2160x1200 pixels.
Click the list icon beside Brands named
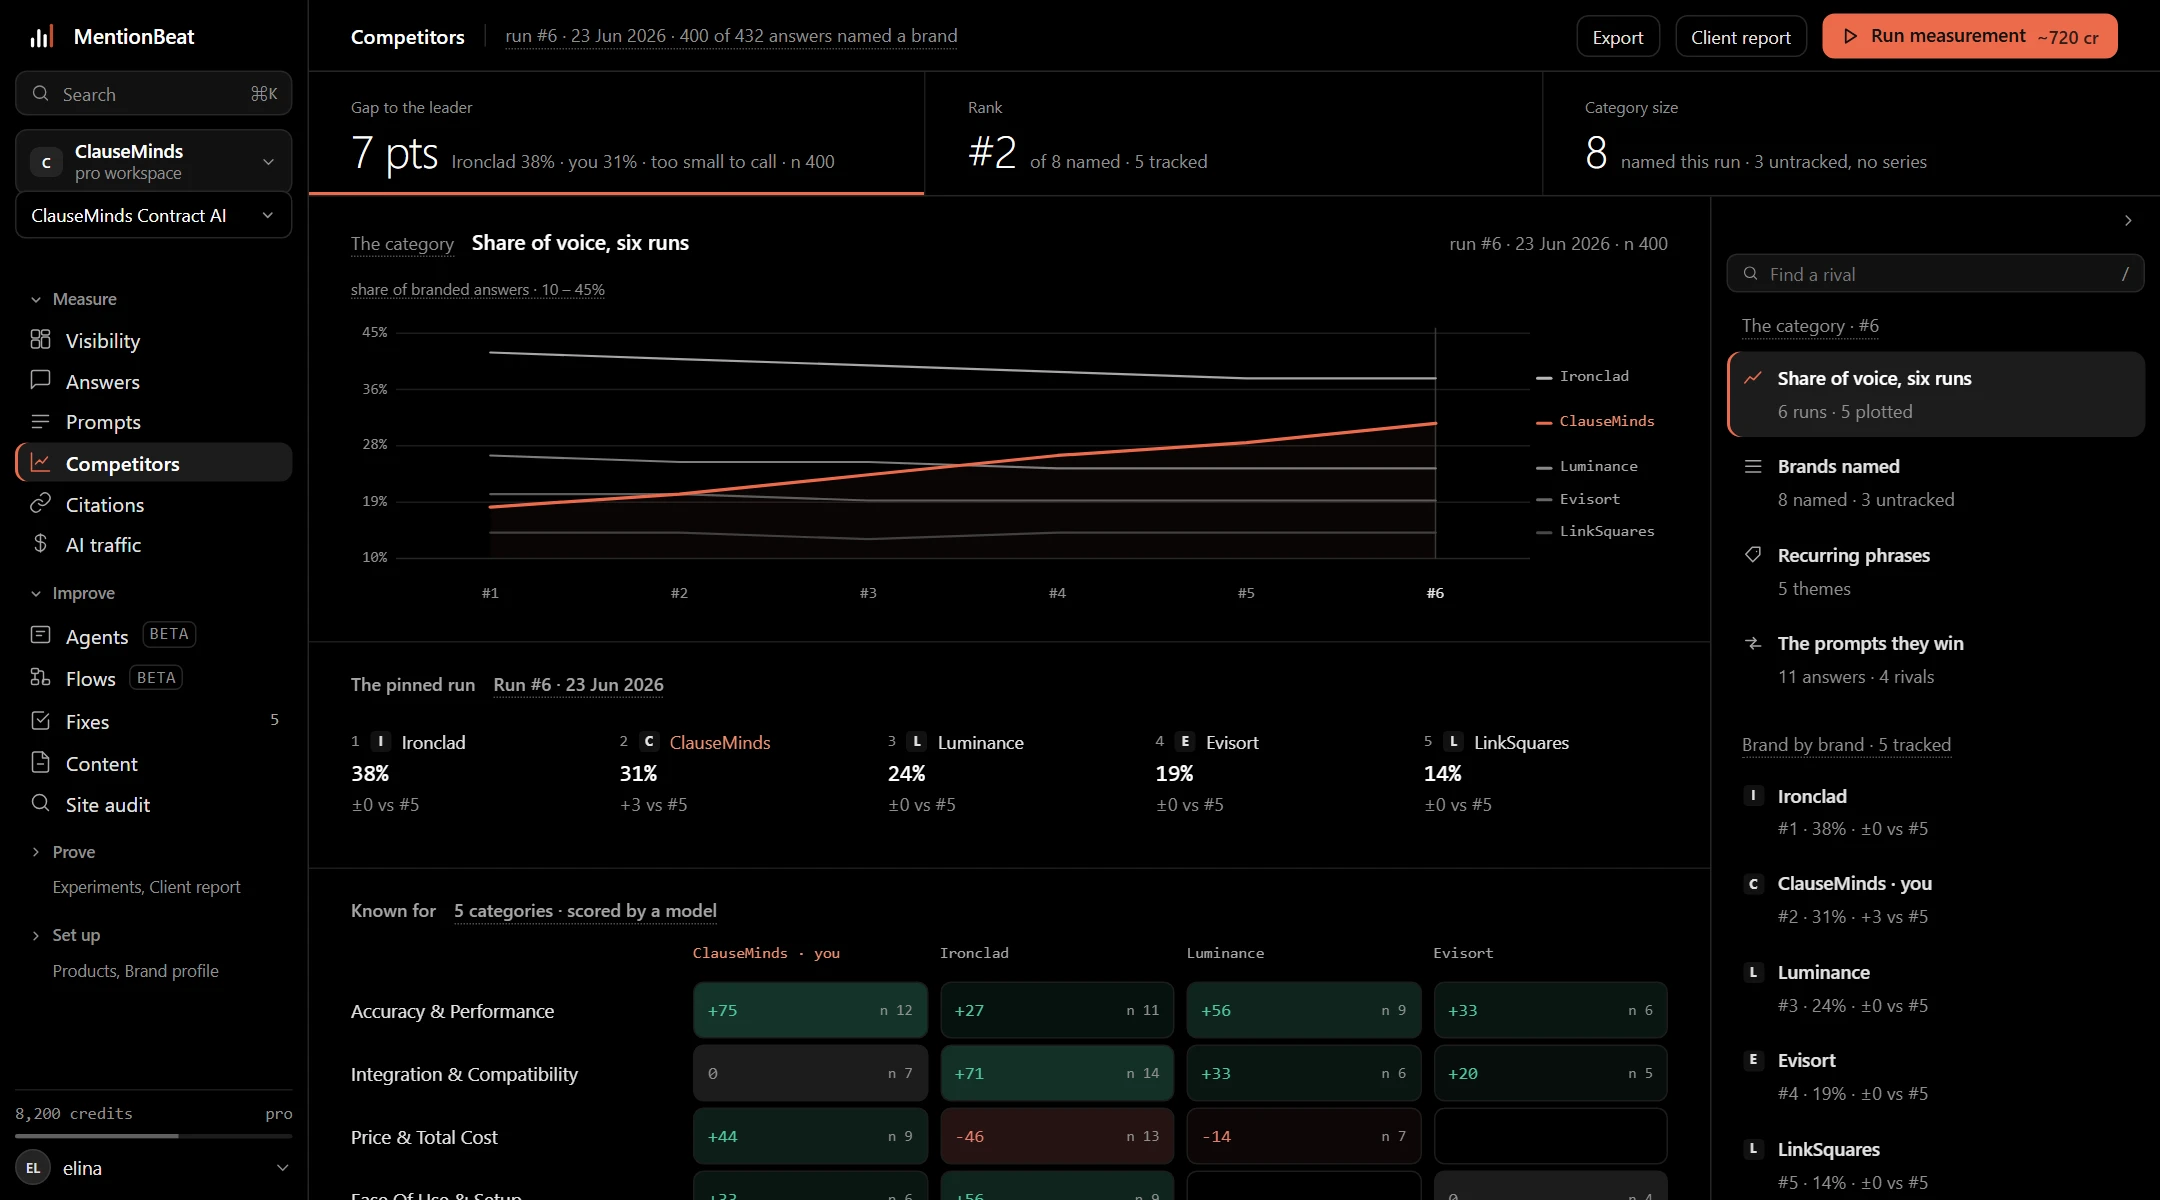click(x=1753, y=466)
